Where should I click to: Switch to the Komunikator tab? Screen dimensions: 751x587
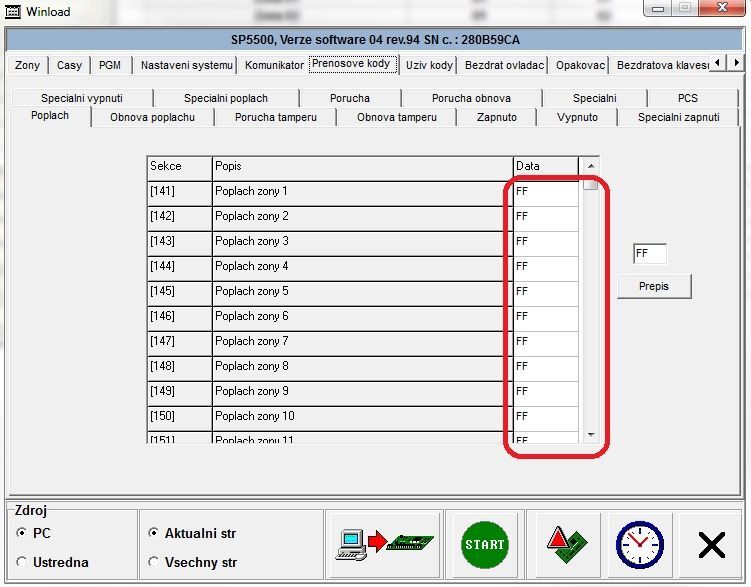coord(273,65)
